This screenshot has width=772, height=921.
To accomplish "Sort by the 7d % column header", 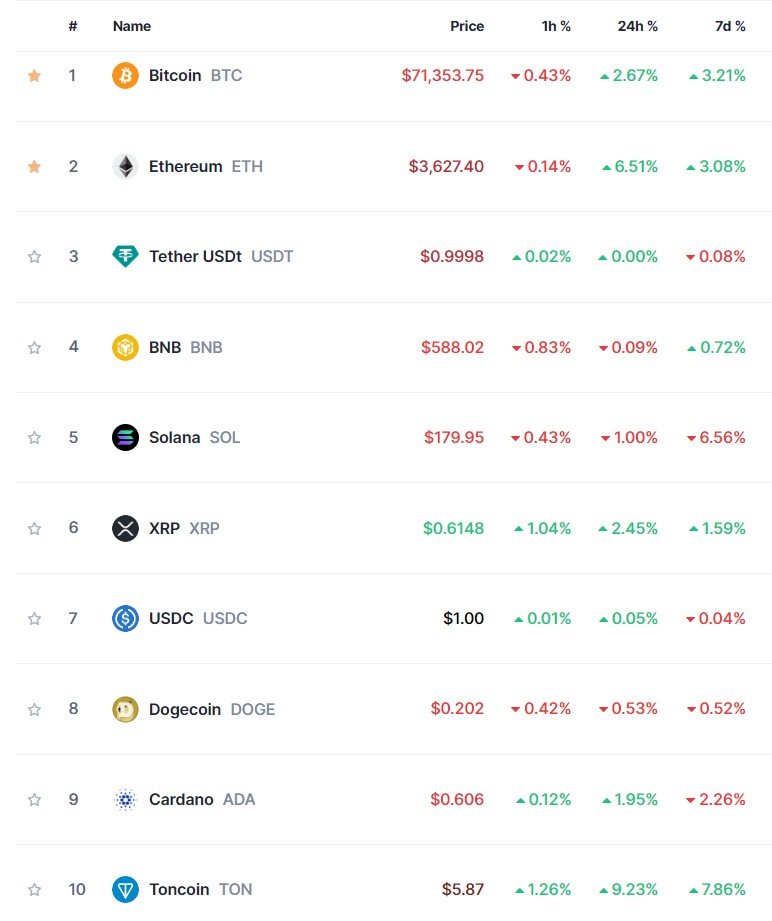I will [x=730, y=26].
